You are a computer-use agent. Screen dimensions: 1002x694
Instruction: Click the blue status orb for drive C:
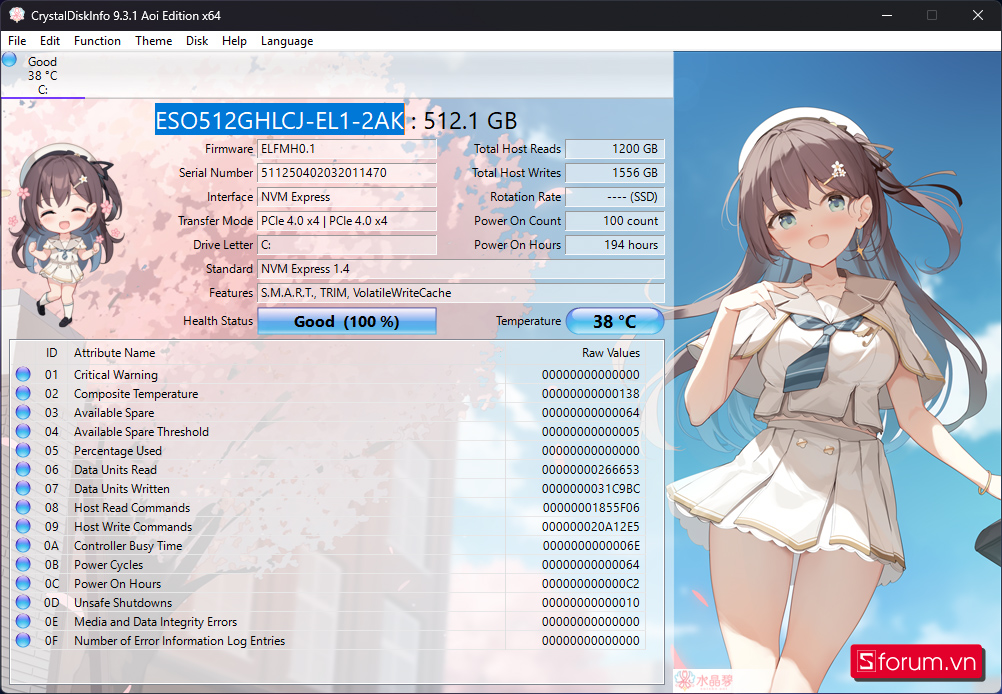pos(10,59)
